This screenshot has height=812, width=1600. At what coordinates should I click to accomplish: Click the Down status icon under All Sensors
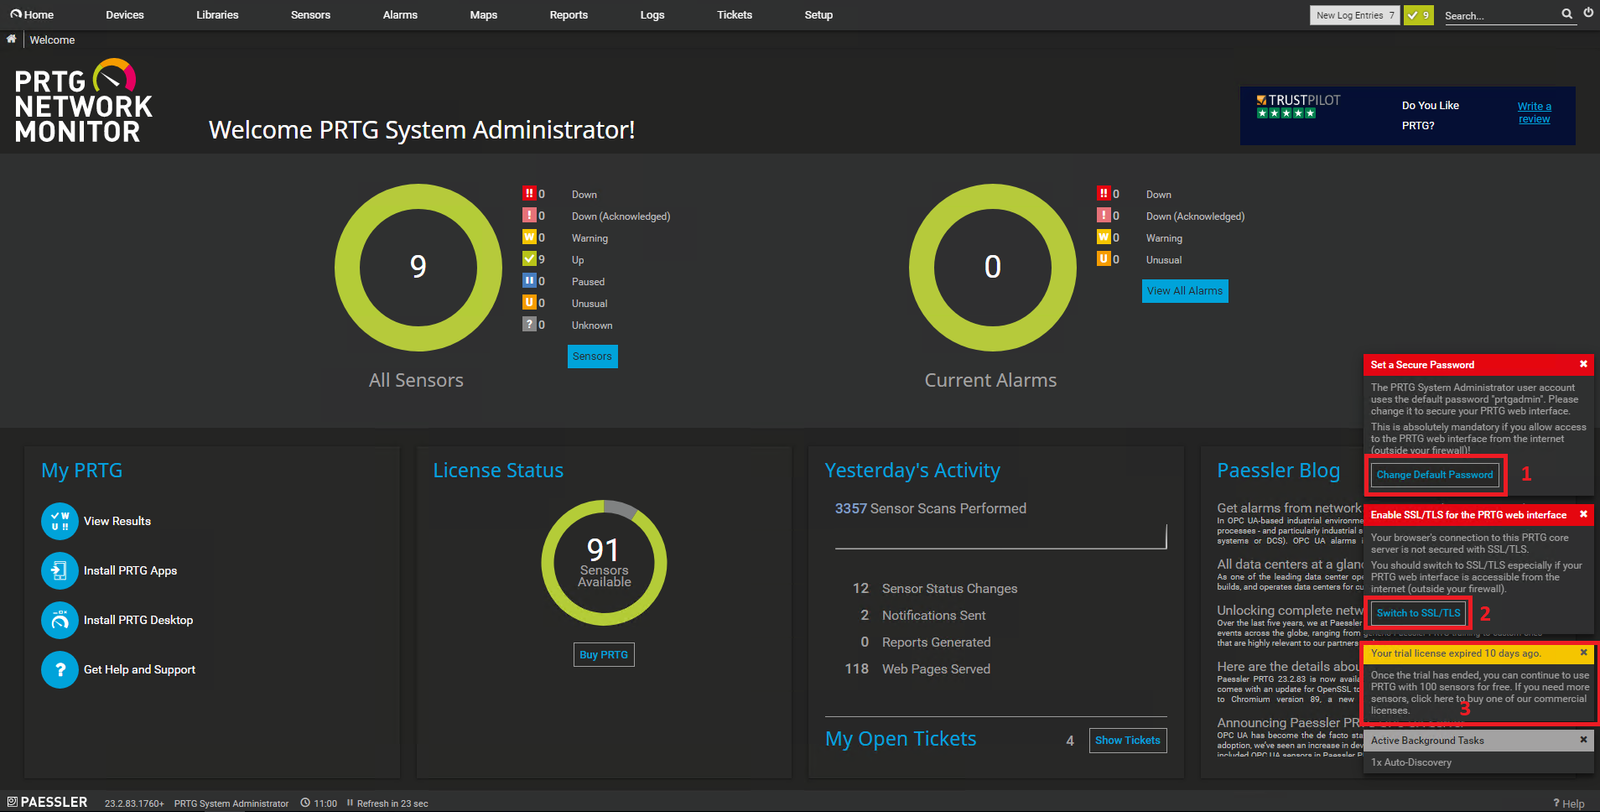point(529,193)
